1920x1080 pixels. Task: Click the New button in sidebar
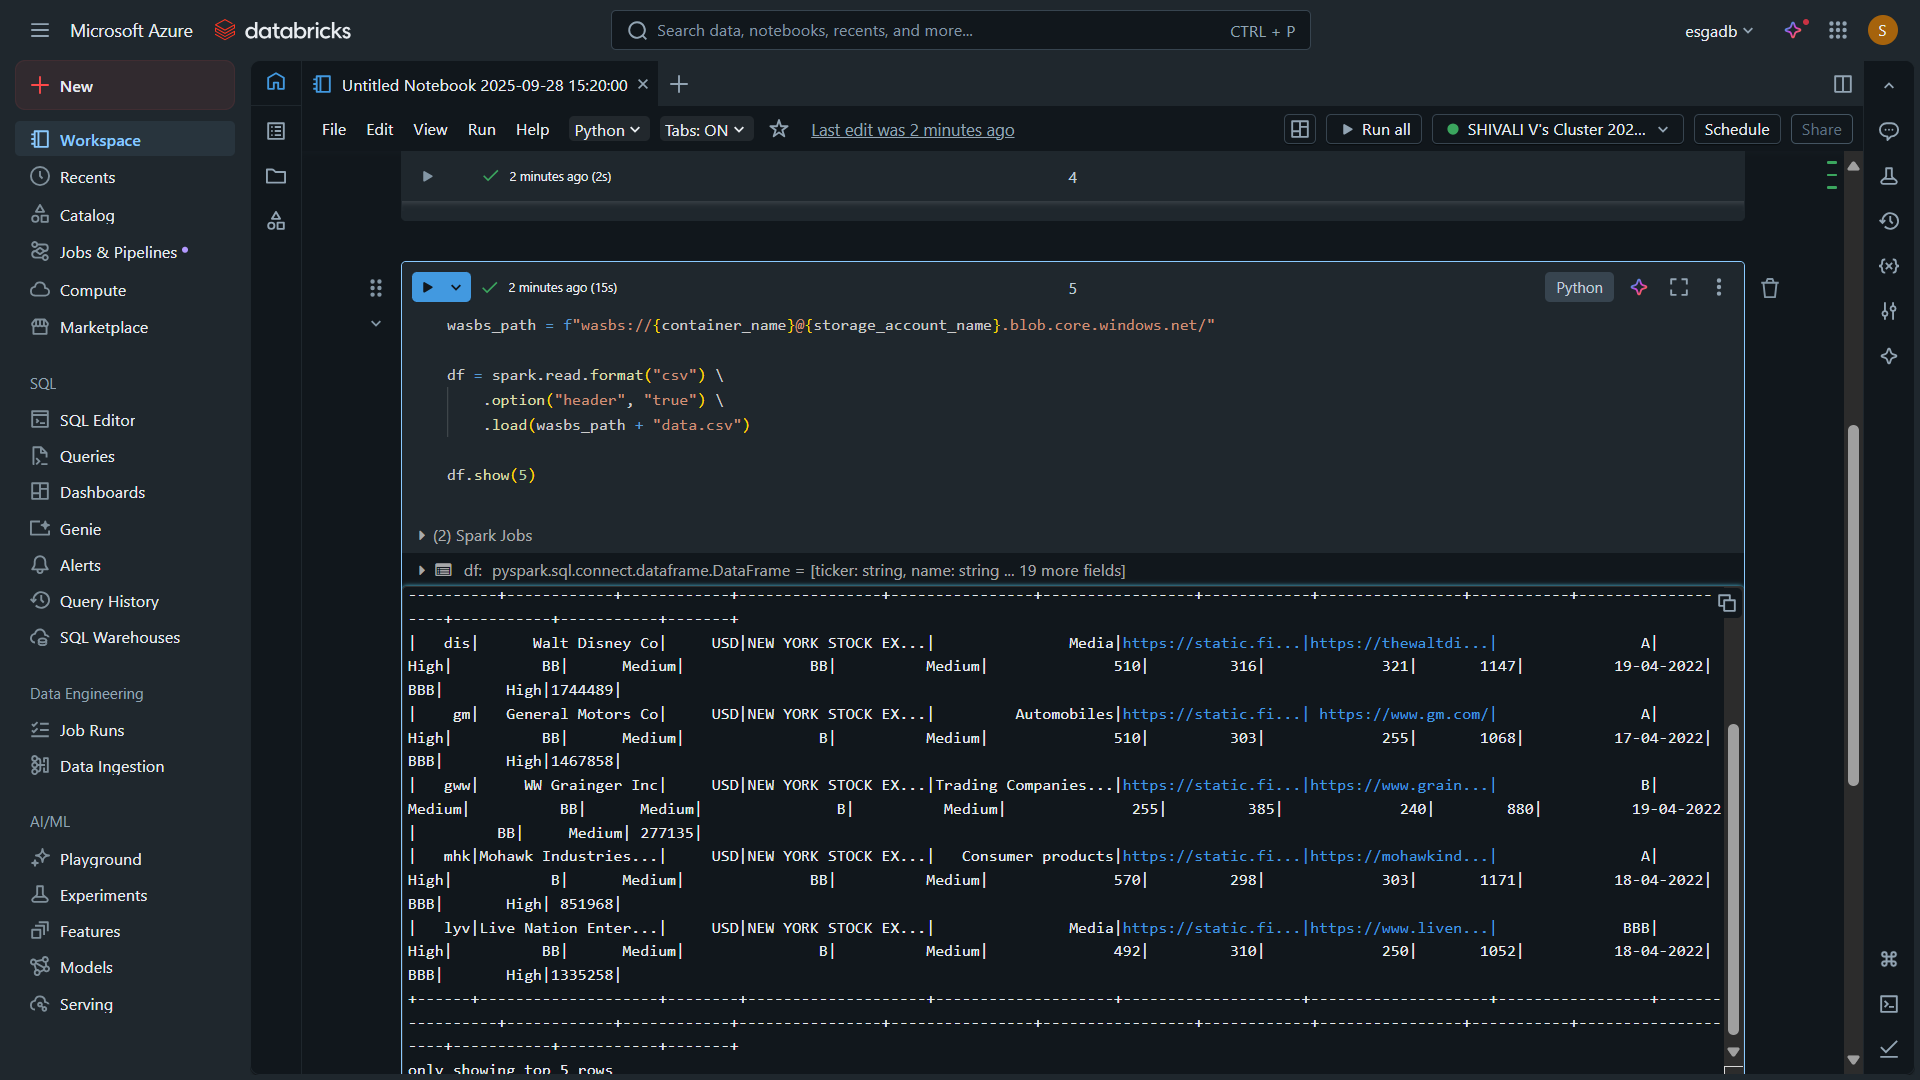(125, 86)
